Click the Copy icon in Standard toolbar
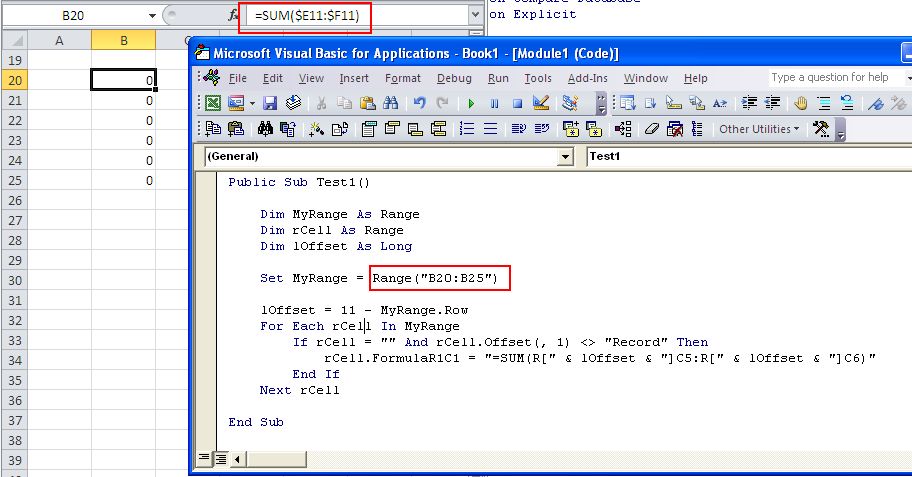 344,104
